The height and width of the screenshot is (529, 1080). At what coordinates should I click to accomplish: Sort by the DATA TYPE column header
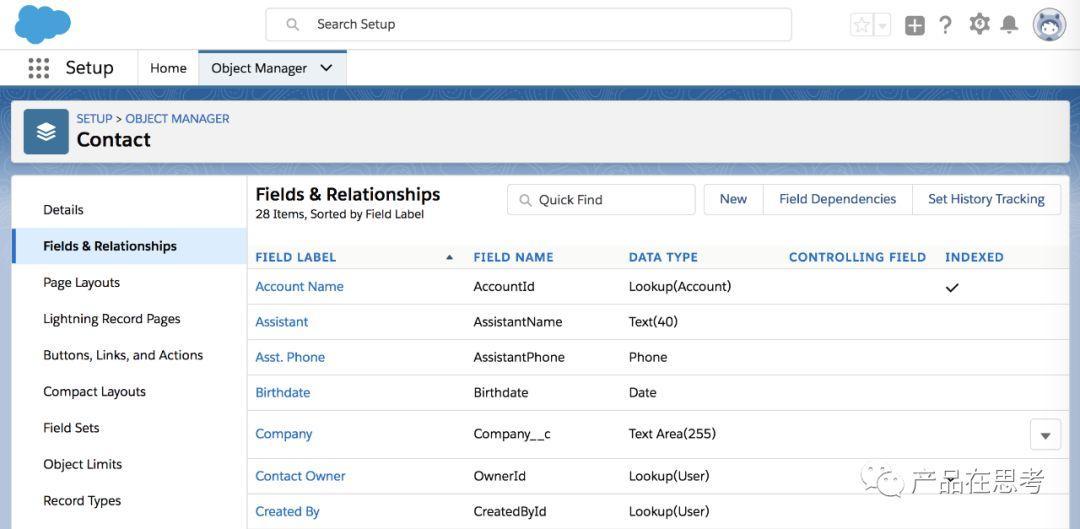663,258
